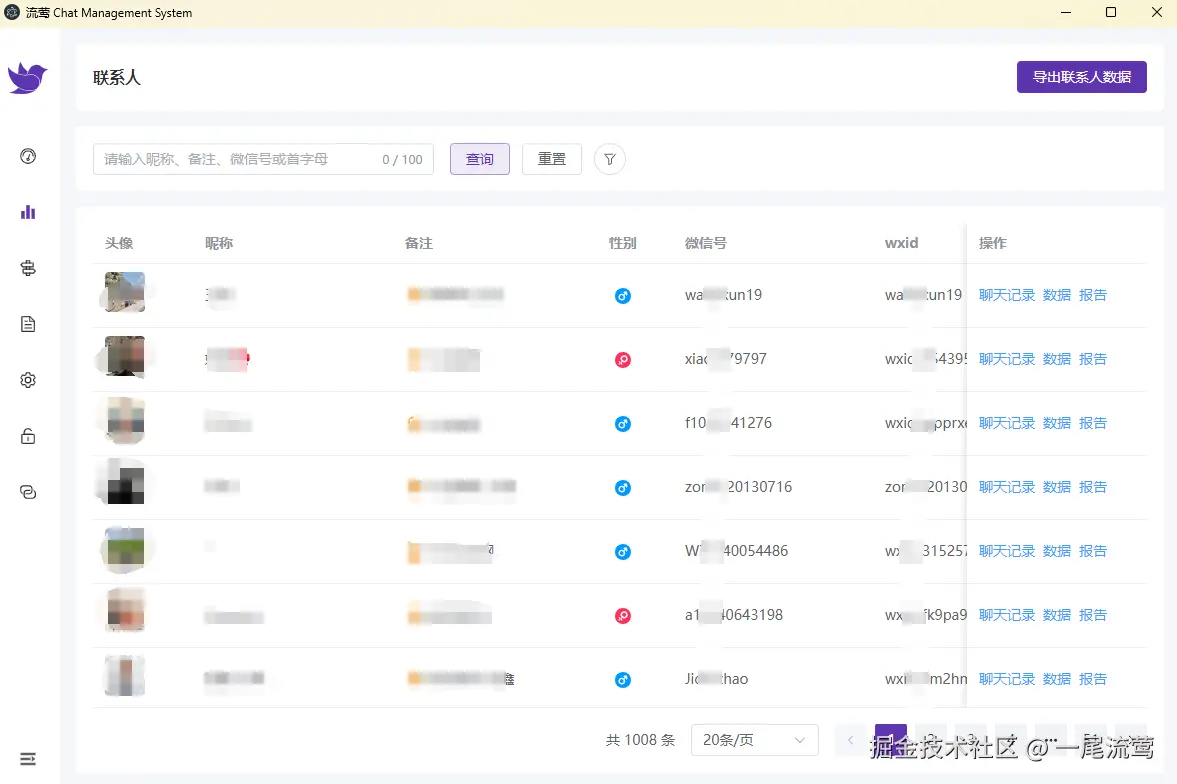Click avatar thumbnail of zor…20130716 contact
Image resolution: width=1177 pixels, height=784 pixels.
pos(125,484)
